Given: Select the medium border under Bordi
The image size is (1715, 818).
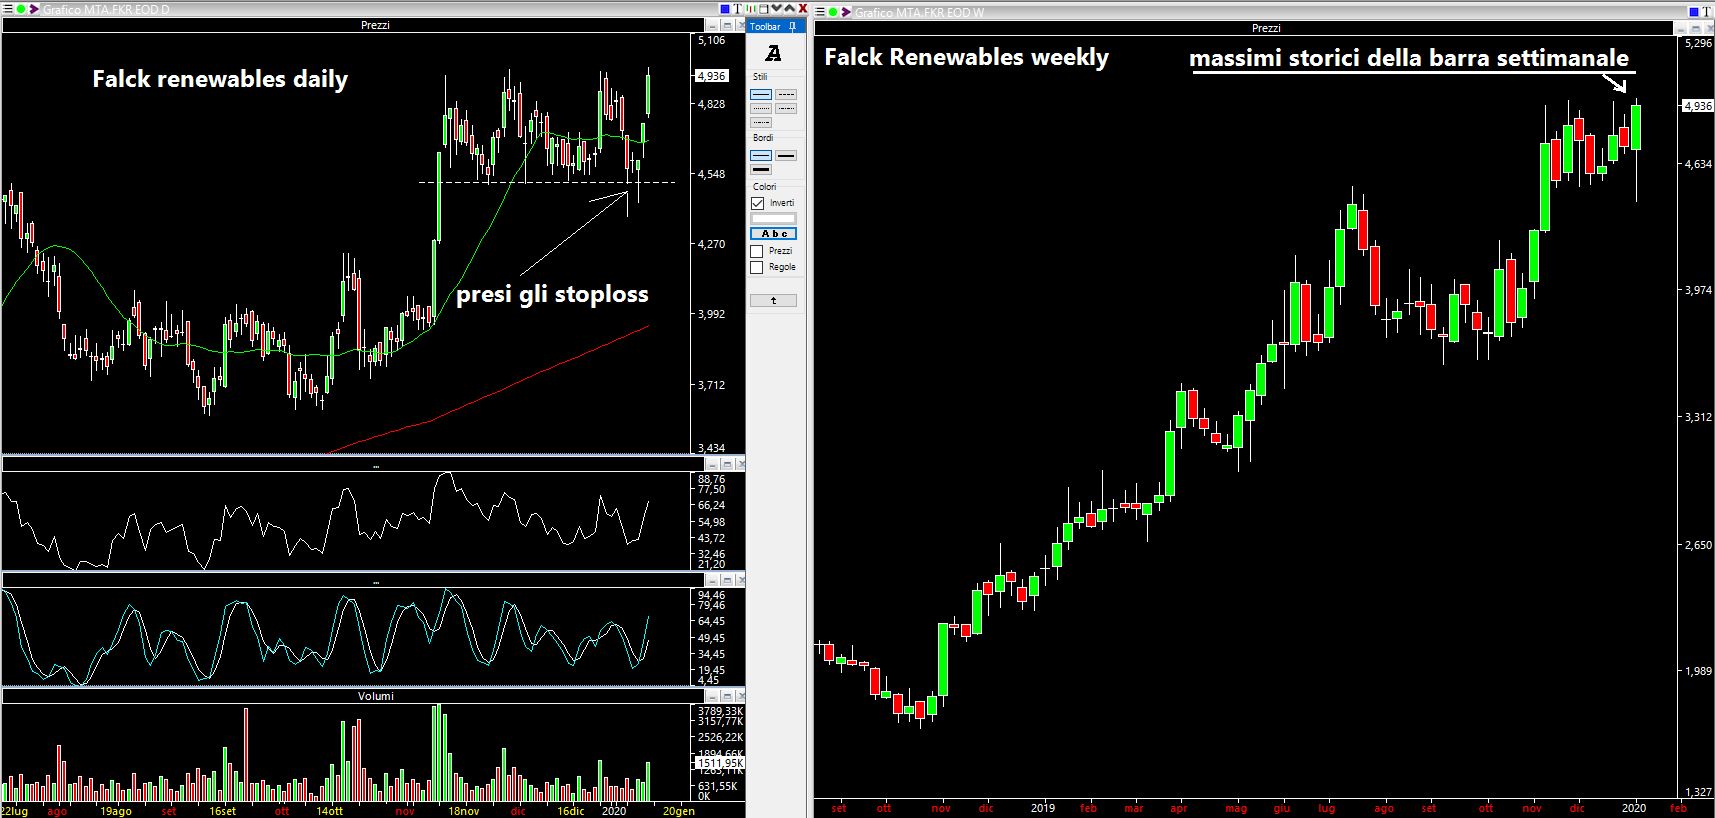Looking at the screenshot, I should (786, 155).
